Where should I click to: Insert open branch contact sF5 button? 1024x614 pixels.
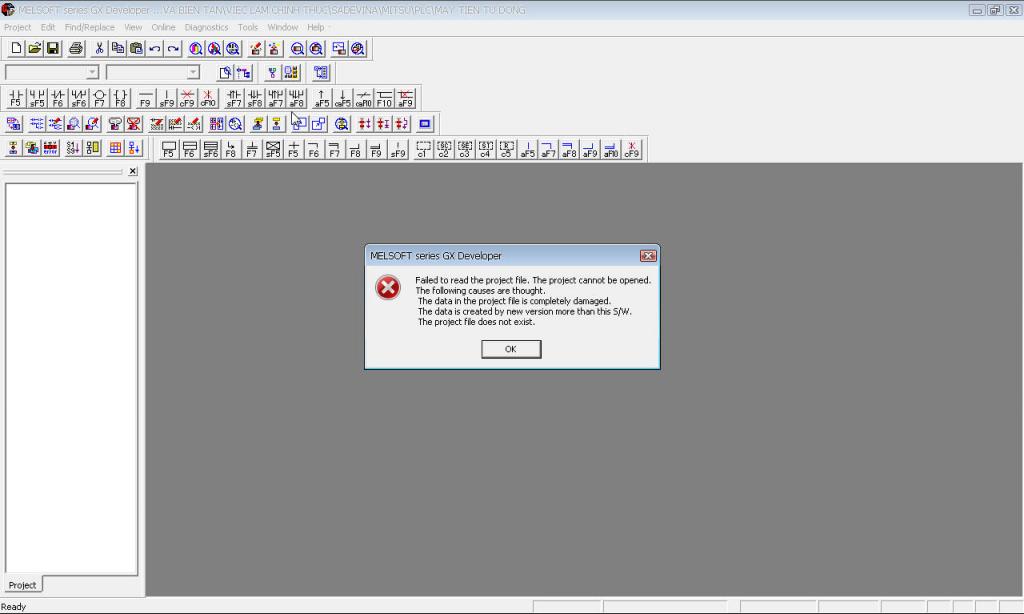click(x=37, y=98)
